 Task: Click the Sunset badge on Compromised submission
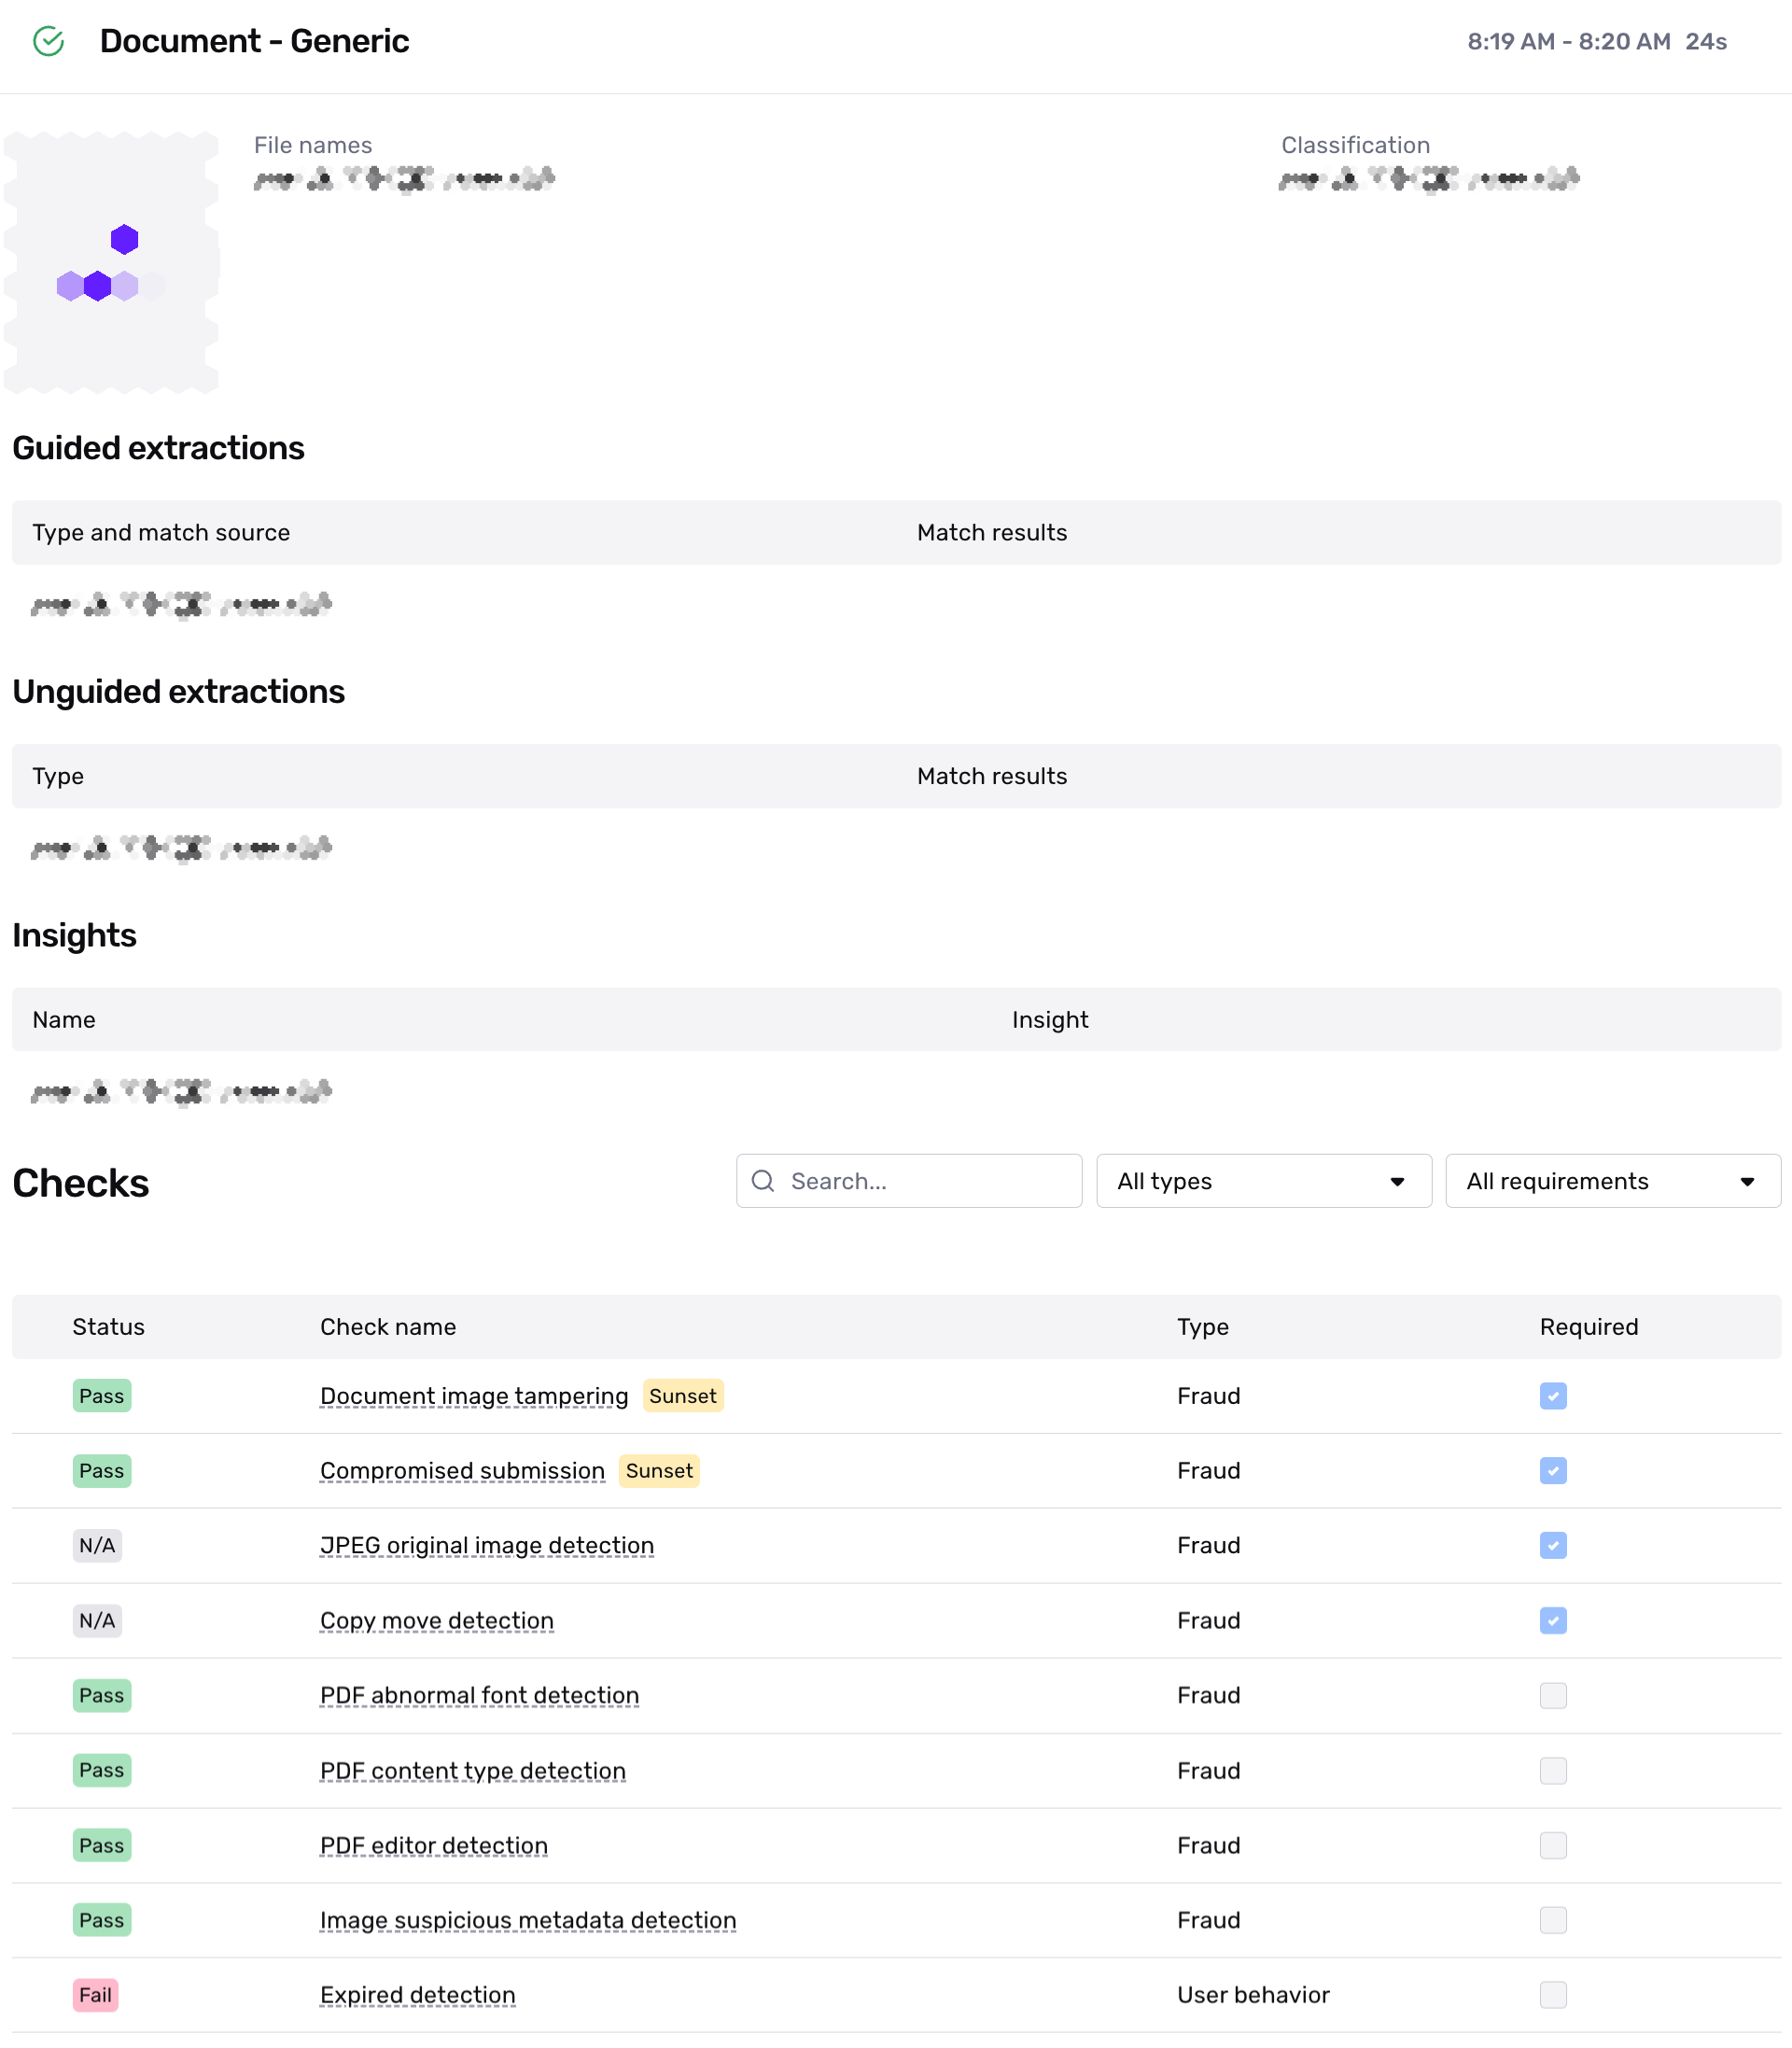(658, 1470)
